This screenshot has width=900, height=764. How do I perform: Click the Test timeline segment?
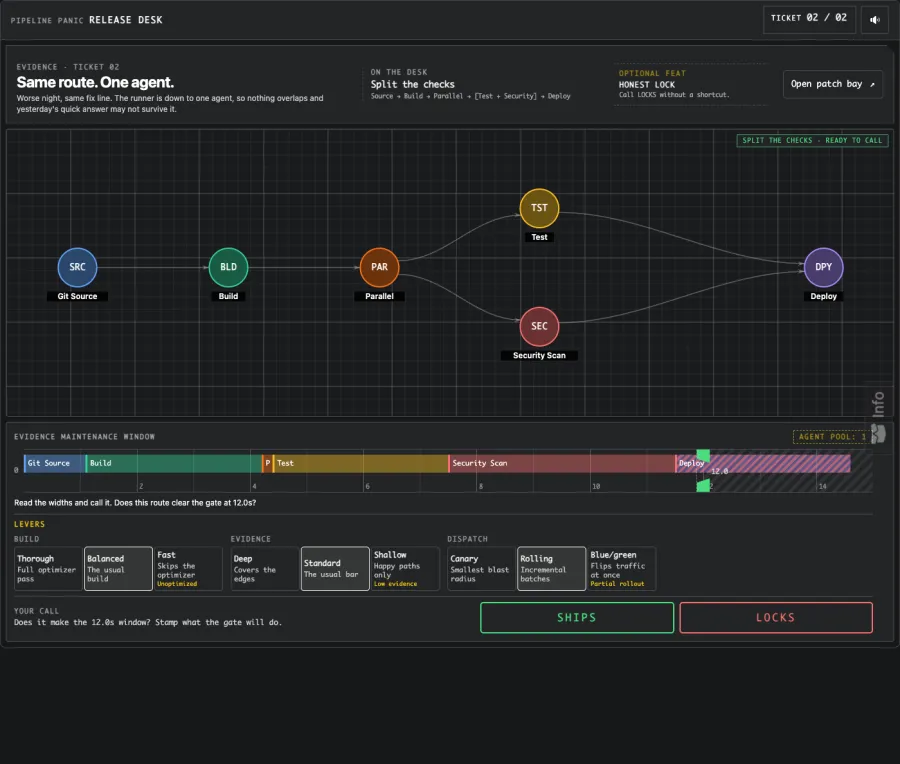click(x=360, y=463)
